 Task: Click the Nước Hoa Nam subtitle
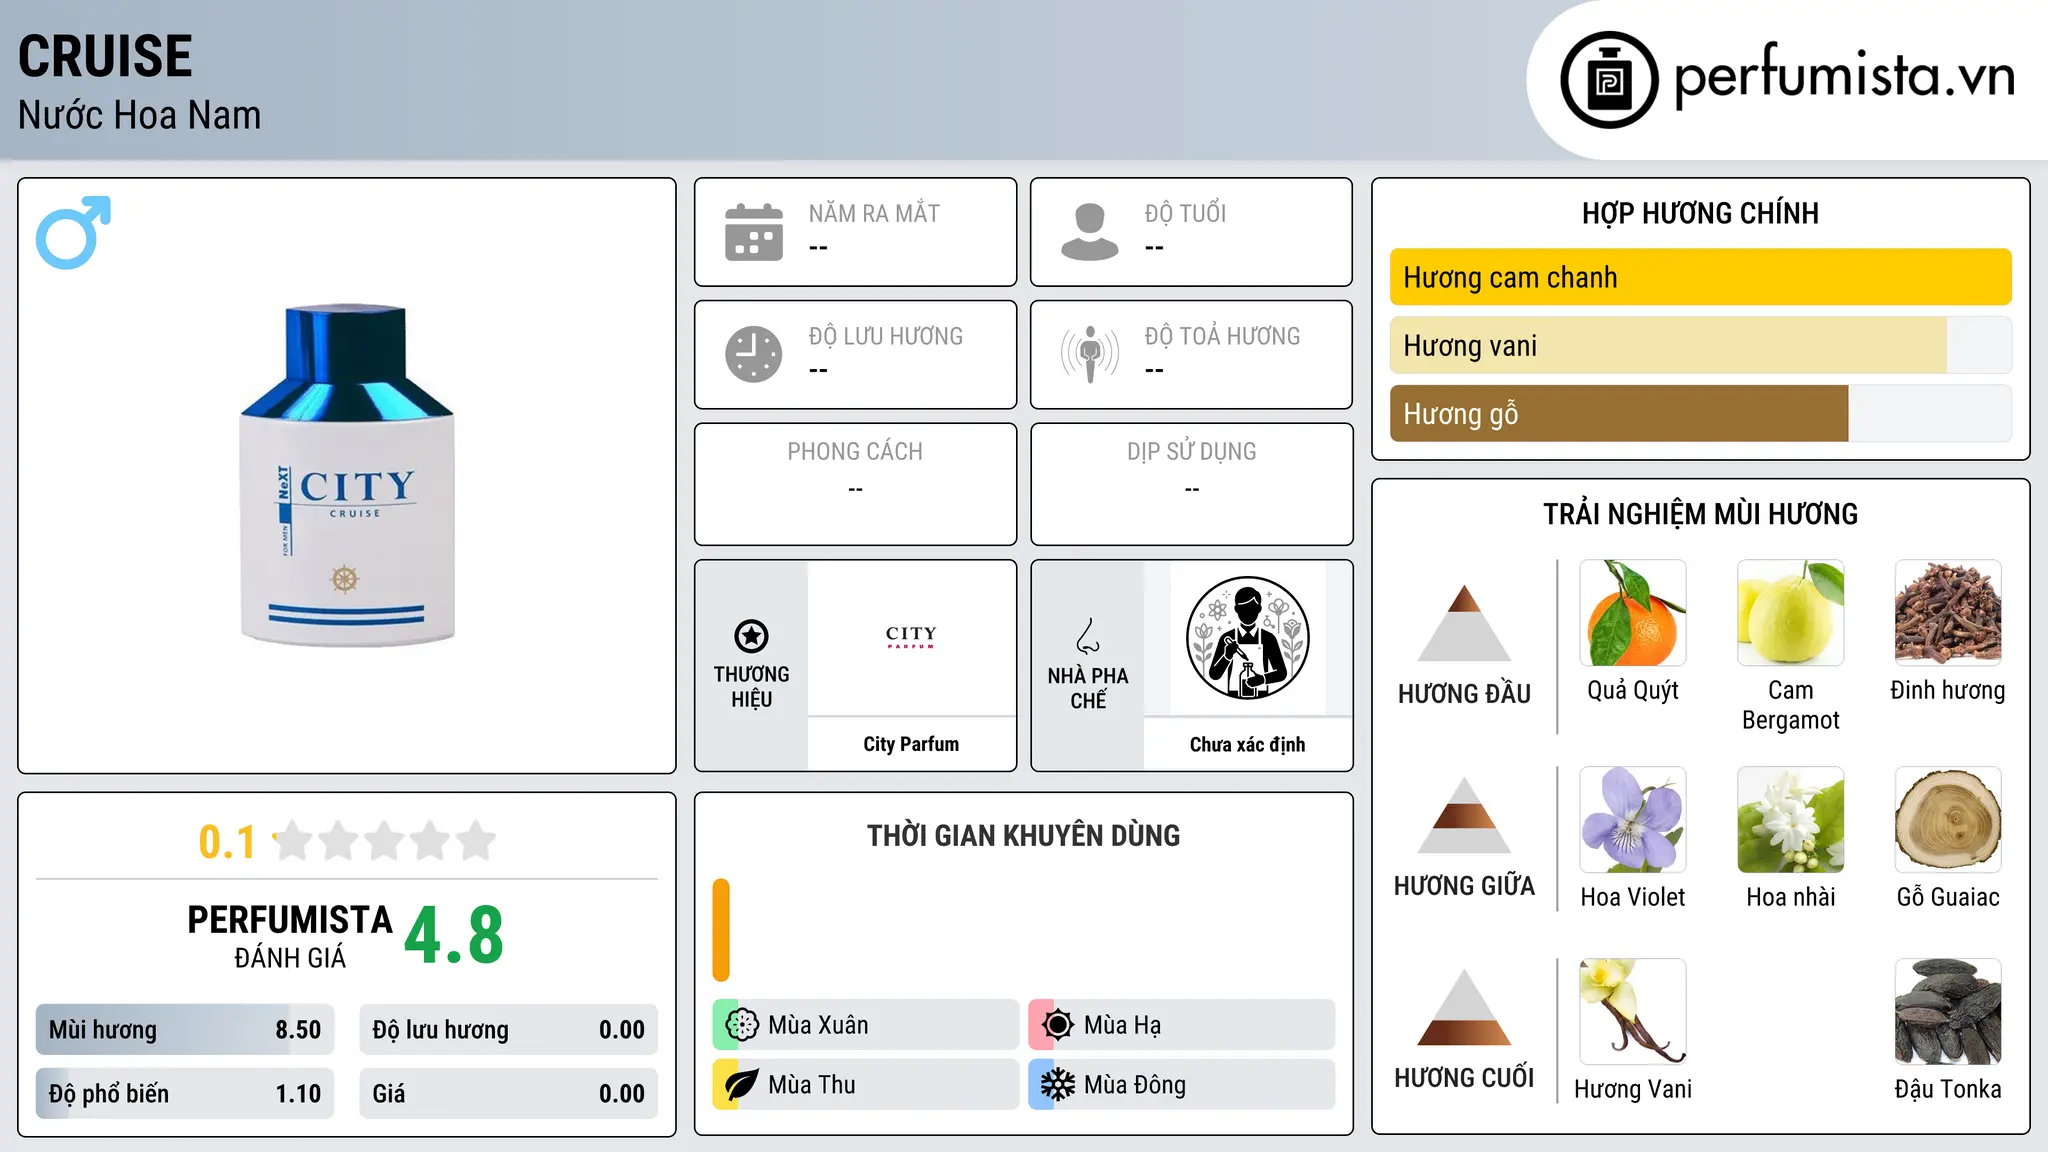[x=140, y=116]
